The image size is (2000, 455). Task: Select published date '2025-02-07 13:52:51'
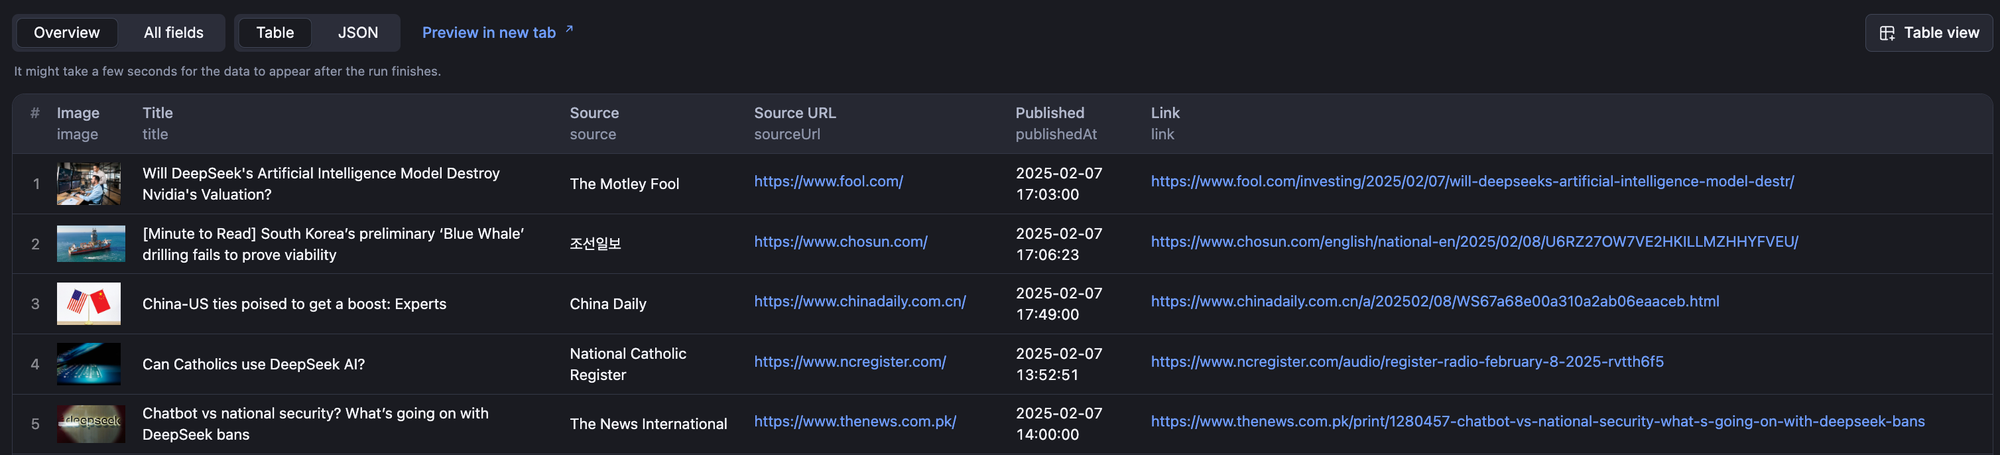coord(1059,364)
